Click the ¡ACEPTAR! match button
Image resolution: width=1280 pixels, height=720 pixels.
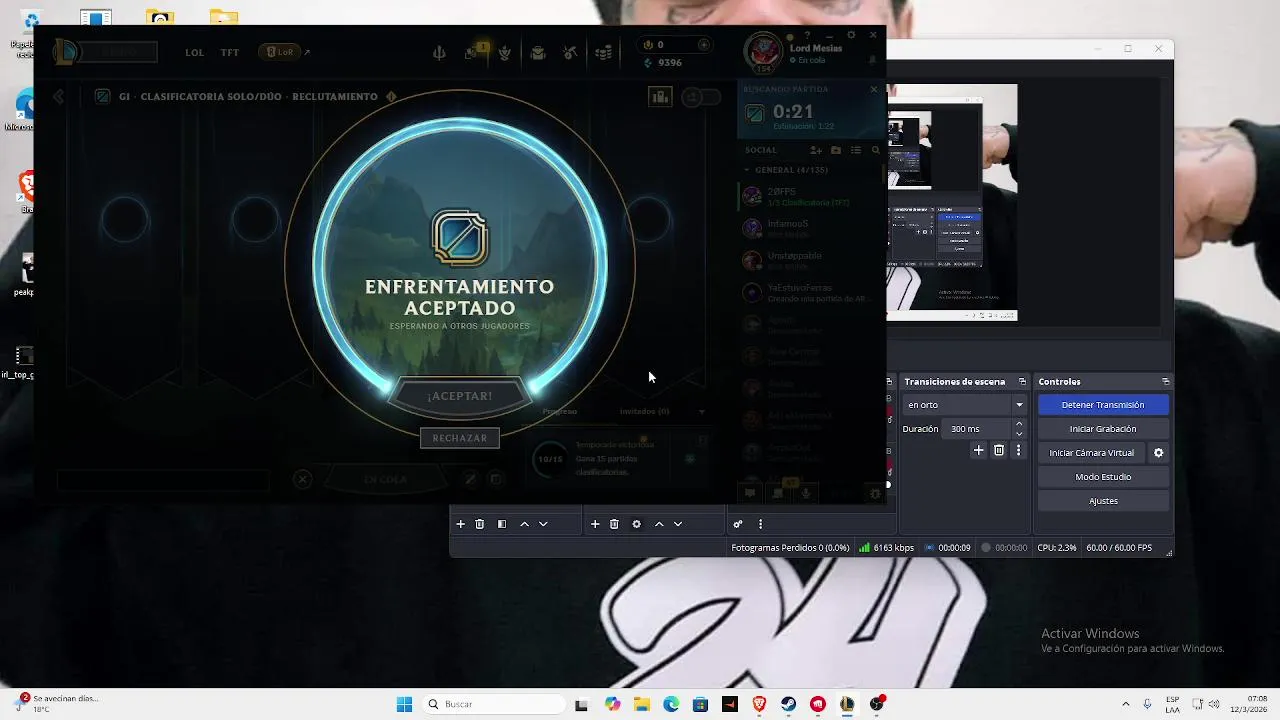tap(459, 396)
